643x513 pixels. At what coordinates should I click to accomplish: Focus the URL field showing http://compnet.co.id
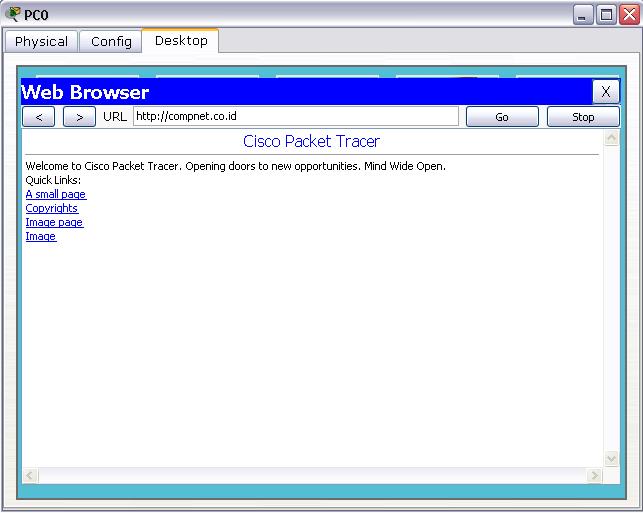pyautogui.click(x=296, y=116)
